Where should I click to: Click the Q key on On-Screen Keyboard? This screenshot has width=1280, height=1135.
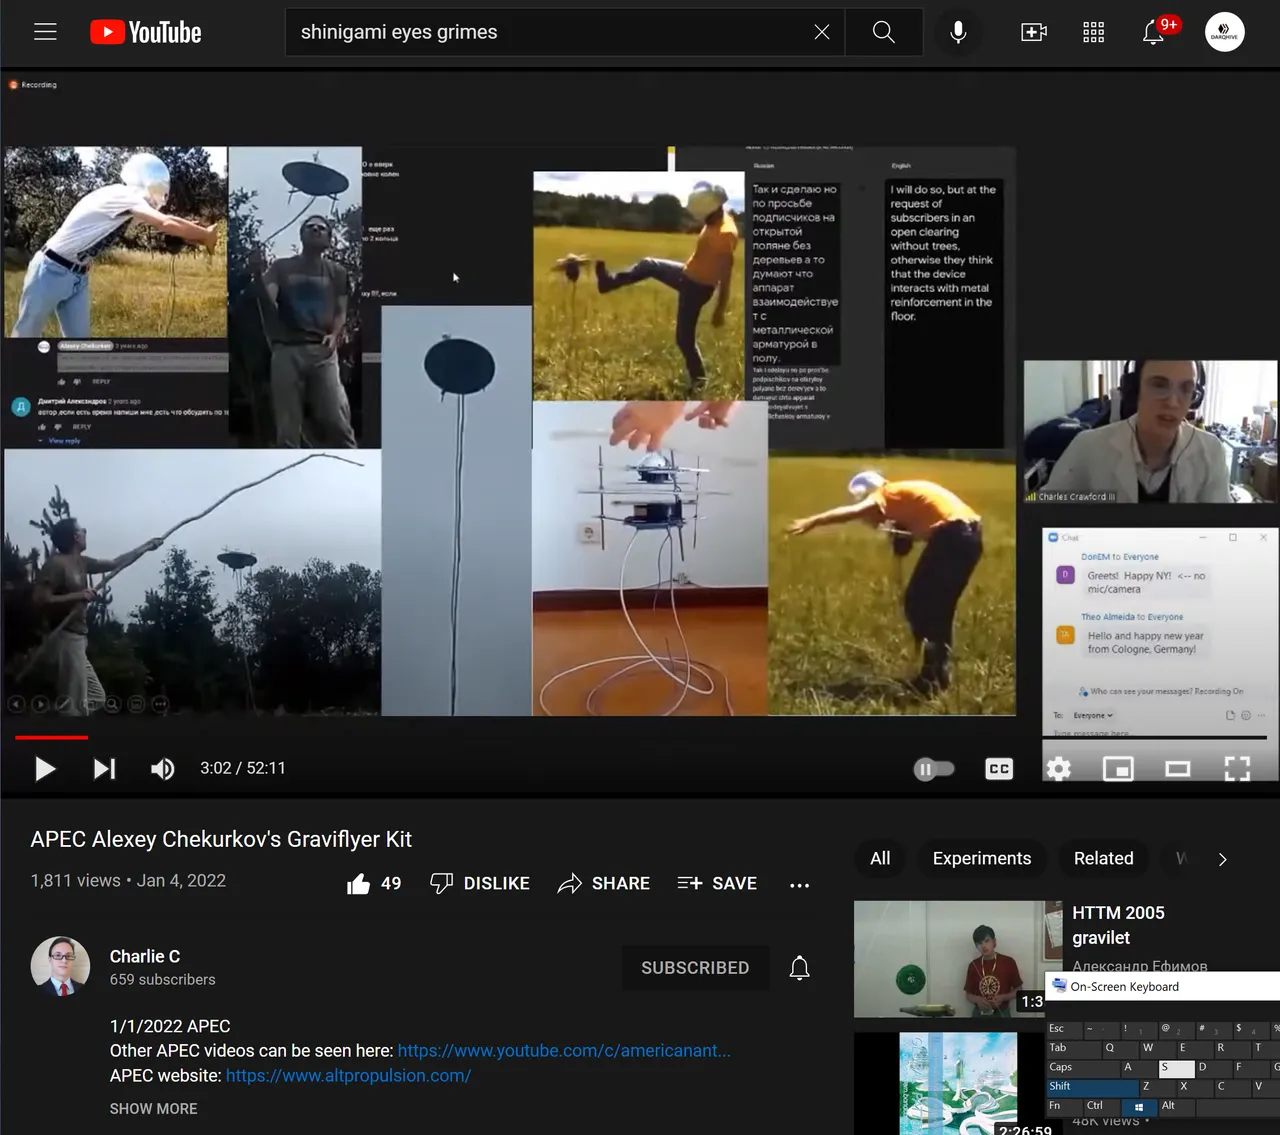tap(1120, 1047)
